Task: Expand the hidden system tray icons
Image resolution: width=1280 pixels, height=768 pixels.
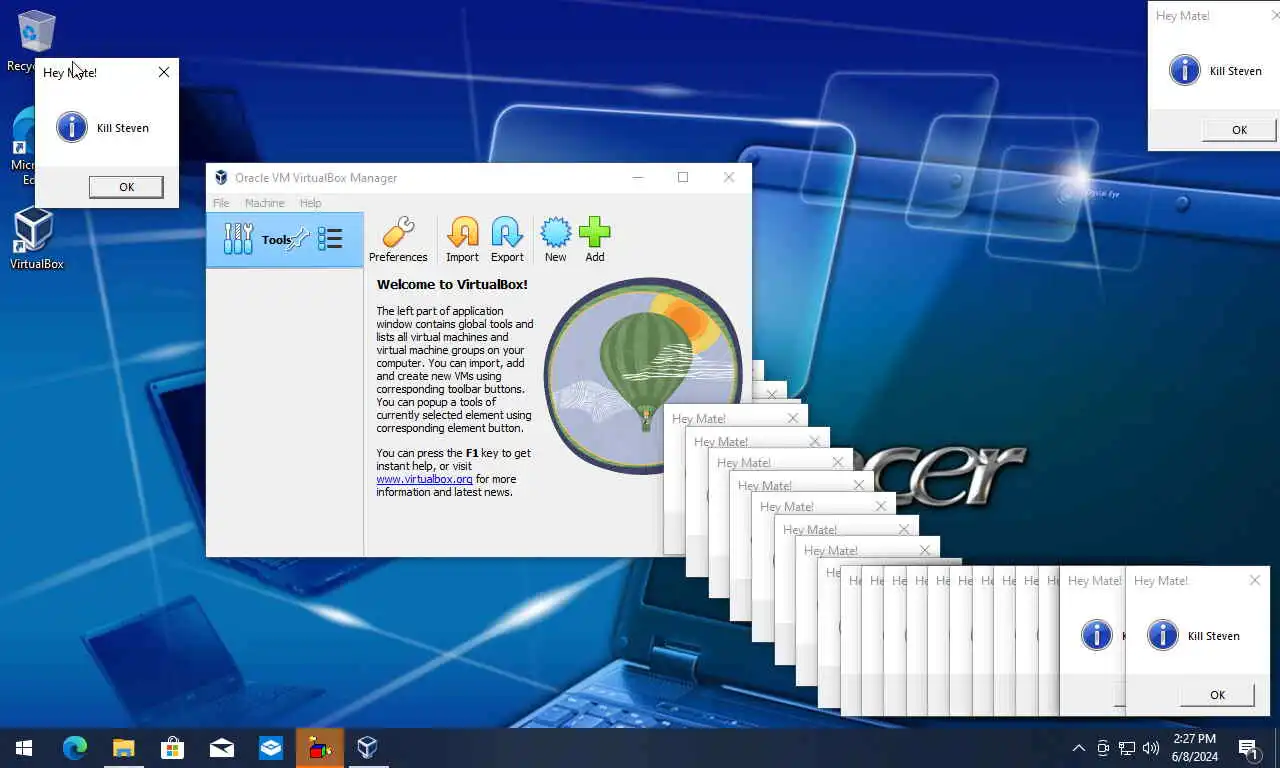Action: [1078, 747]
